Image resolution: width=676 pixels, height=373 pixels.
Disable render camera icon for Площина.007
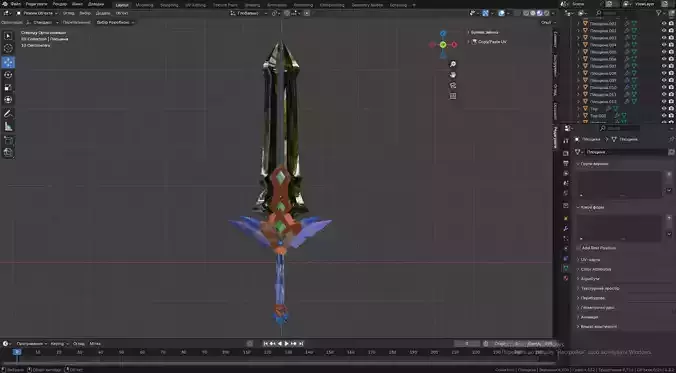click(671, 66)
